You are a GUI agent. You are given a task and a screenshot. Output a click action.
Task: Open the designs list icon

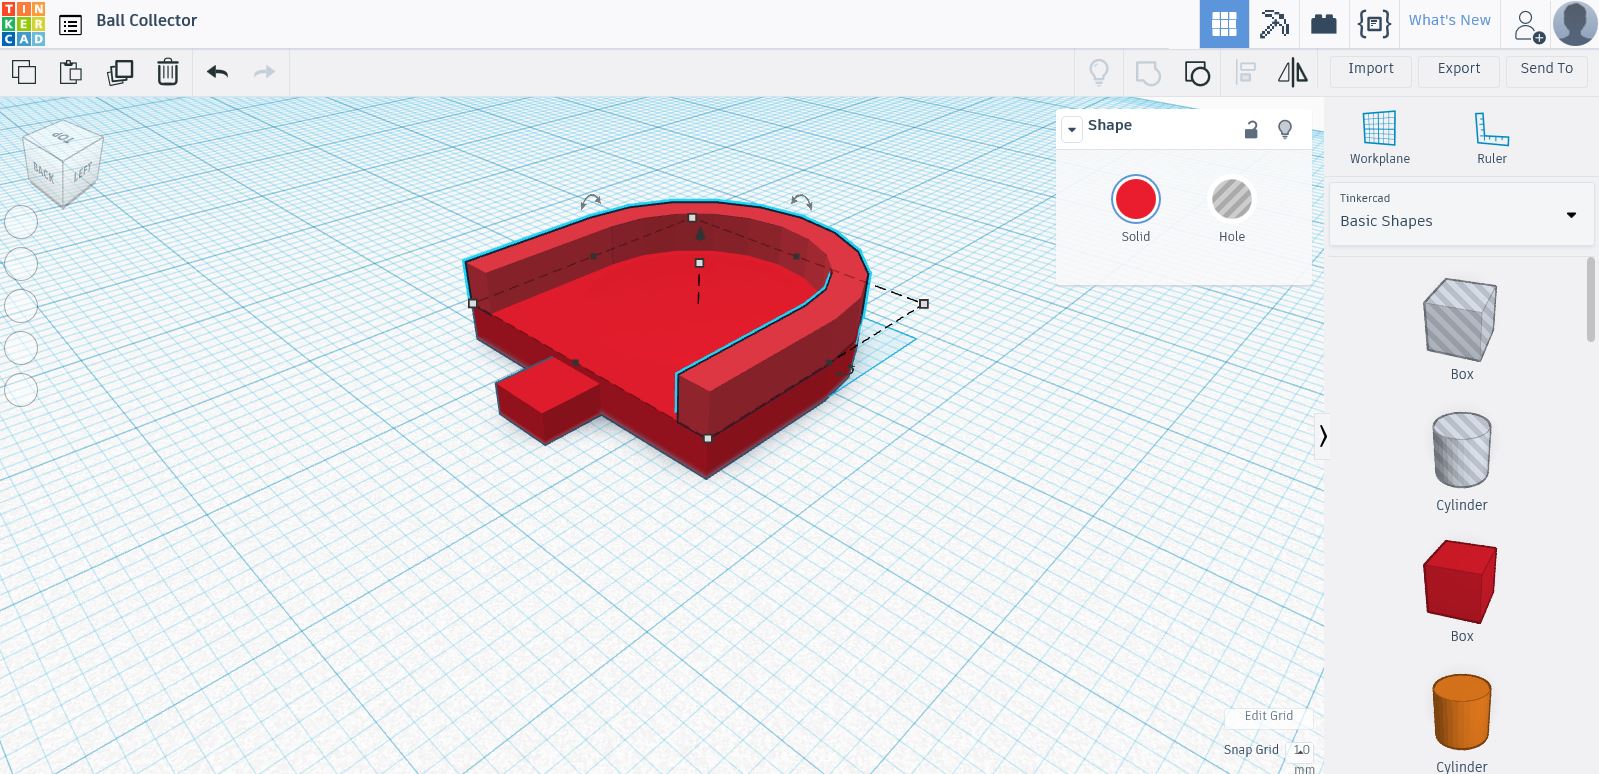pos(70,25)
